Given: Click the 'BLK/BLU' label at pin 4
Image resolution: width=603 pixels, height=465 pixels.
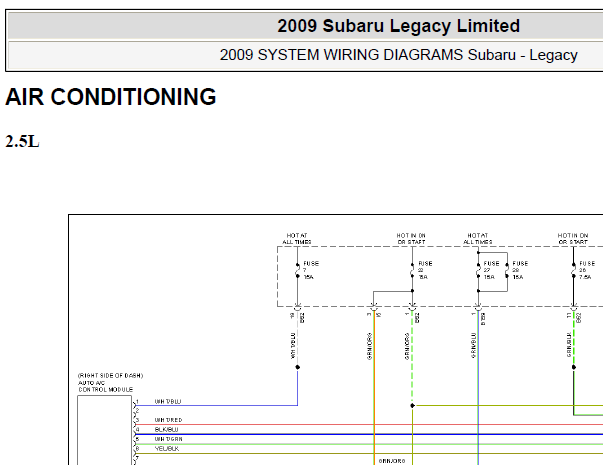Looking at the screenshot, I should click(167, 430).
